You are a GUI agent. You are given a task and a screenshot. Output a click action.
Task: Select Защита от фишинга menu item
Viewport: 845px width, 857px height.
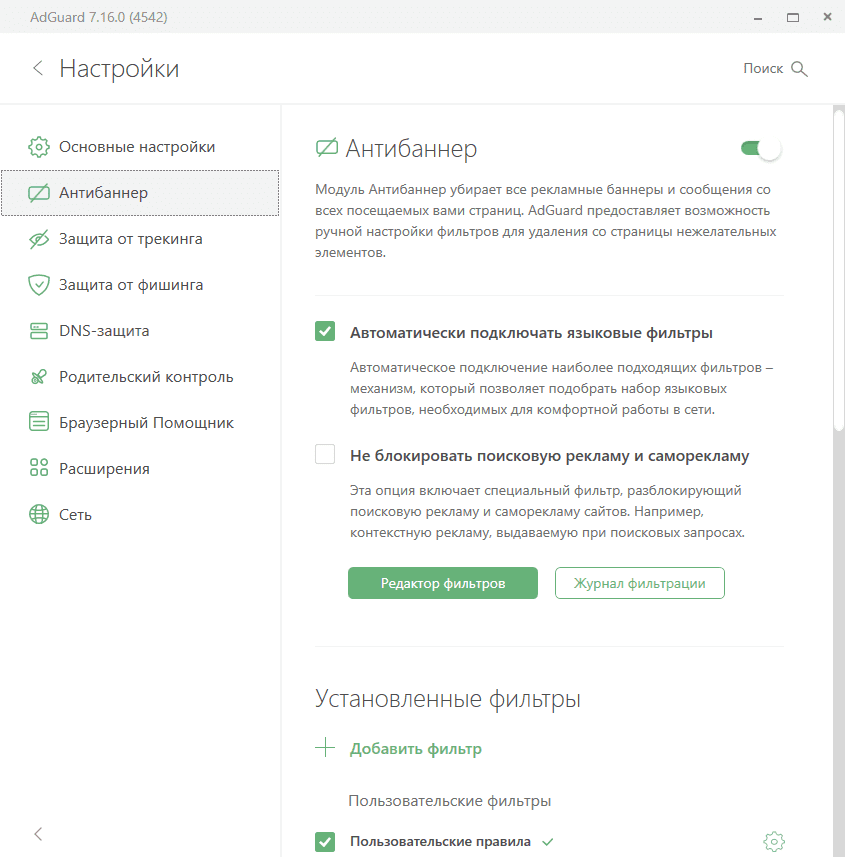(140, 285)
